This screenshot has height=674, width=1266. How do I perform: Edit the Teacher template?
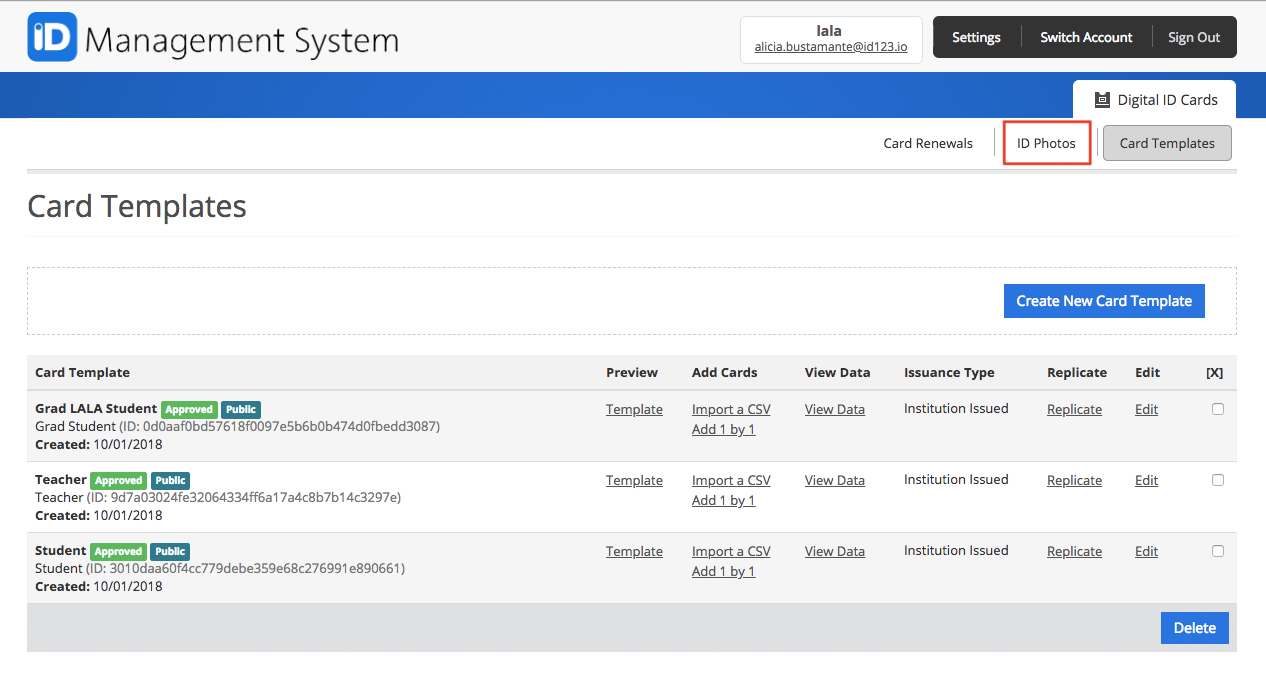coord(1146,480)
